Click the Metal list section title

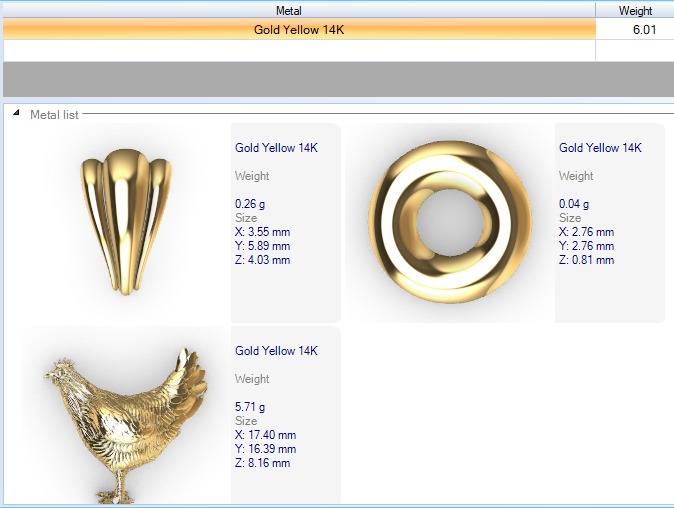54,115
